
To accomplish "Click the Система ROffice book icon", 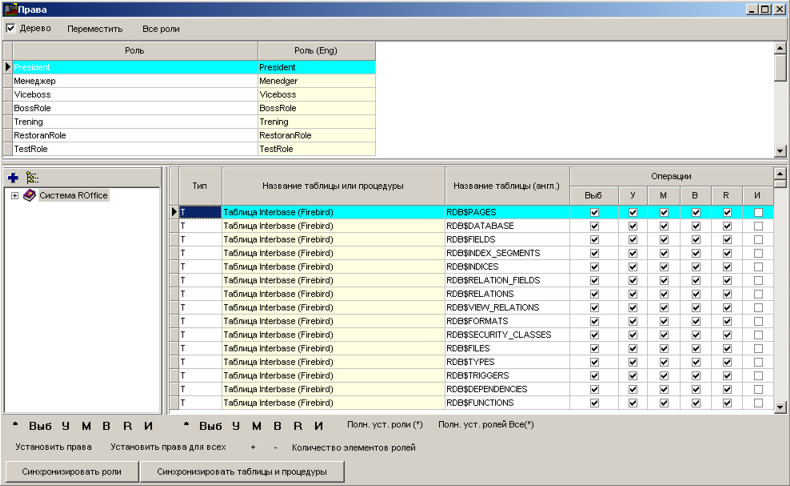I will 30,195.
